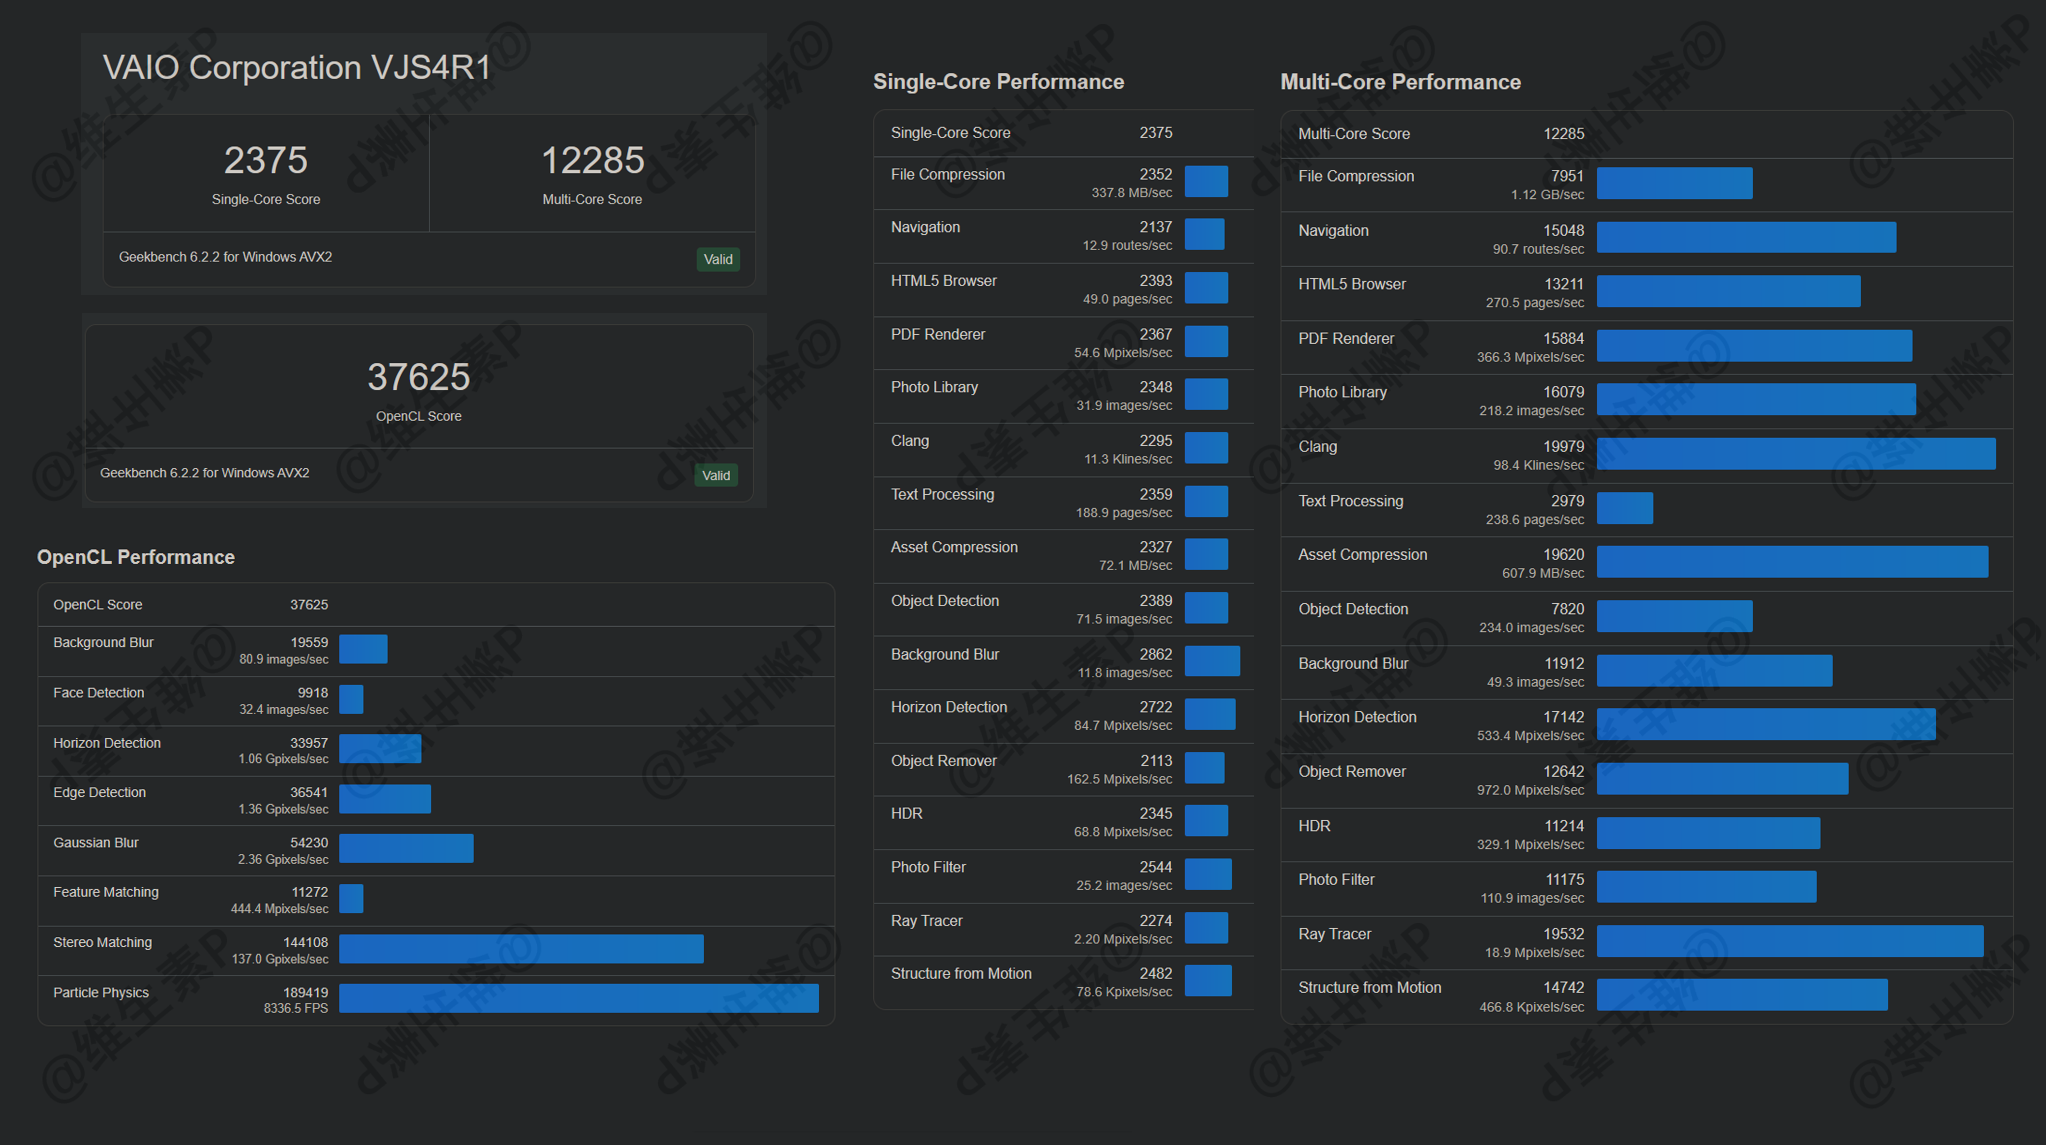The height and width of the screenshot is (1145, 2046).
Task: Select the Gaussian Blur OpenCL bar
Action: pyautogui.click(x=406, y=848)
